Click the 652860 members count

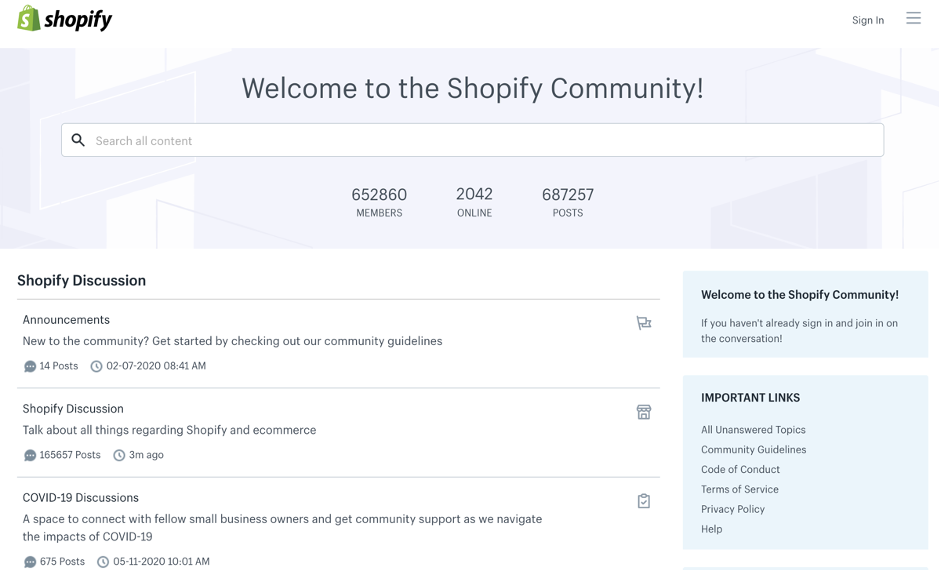coord(379,195)
